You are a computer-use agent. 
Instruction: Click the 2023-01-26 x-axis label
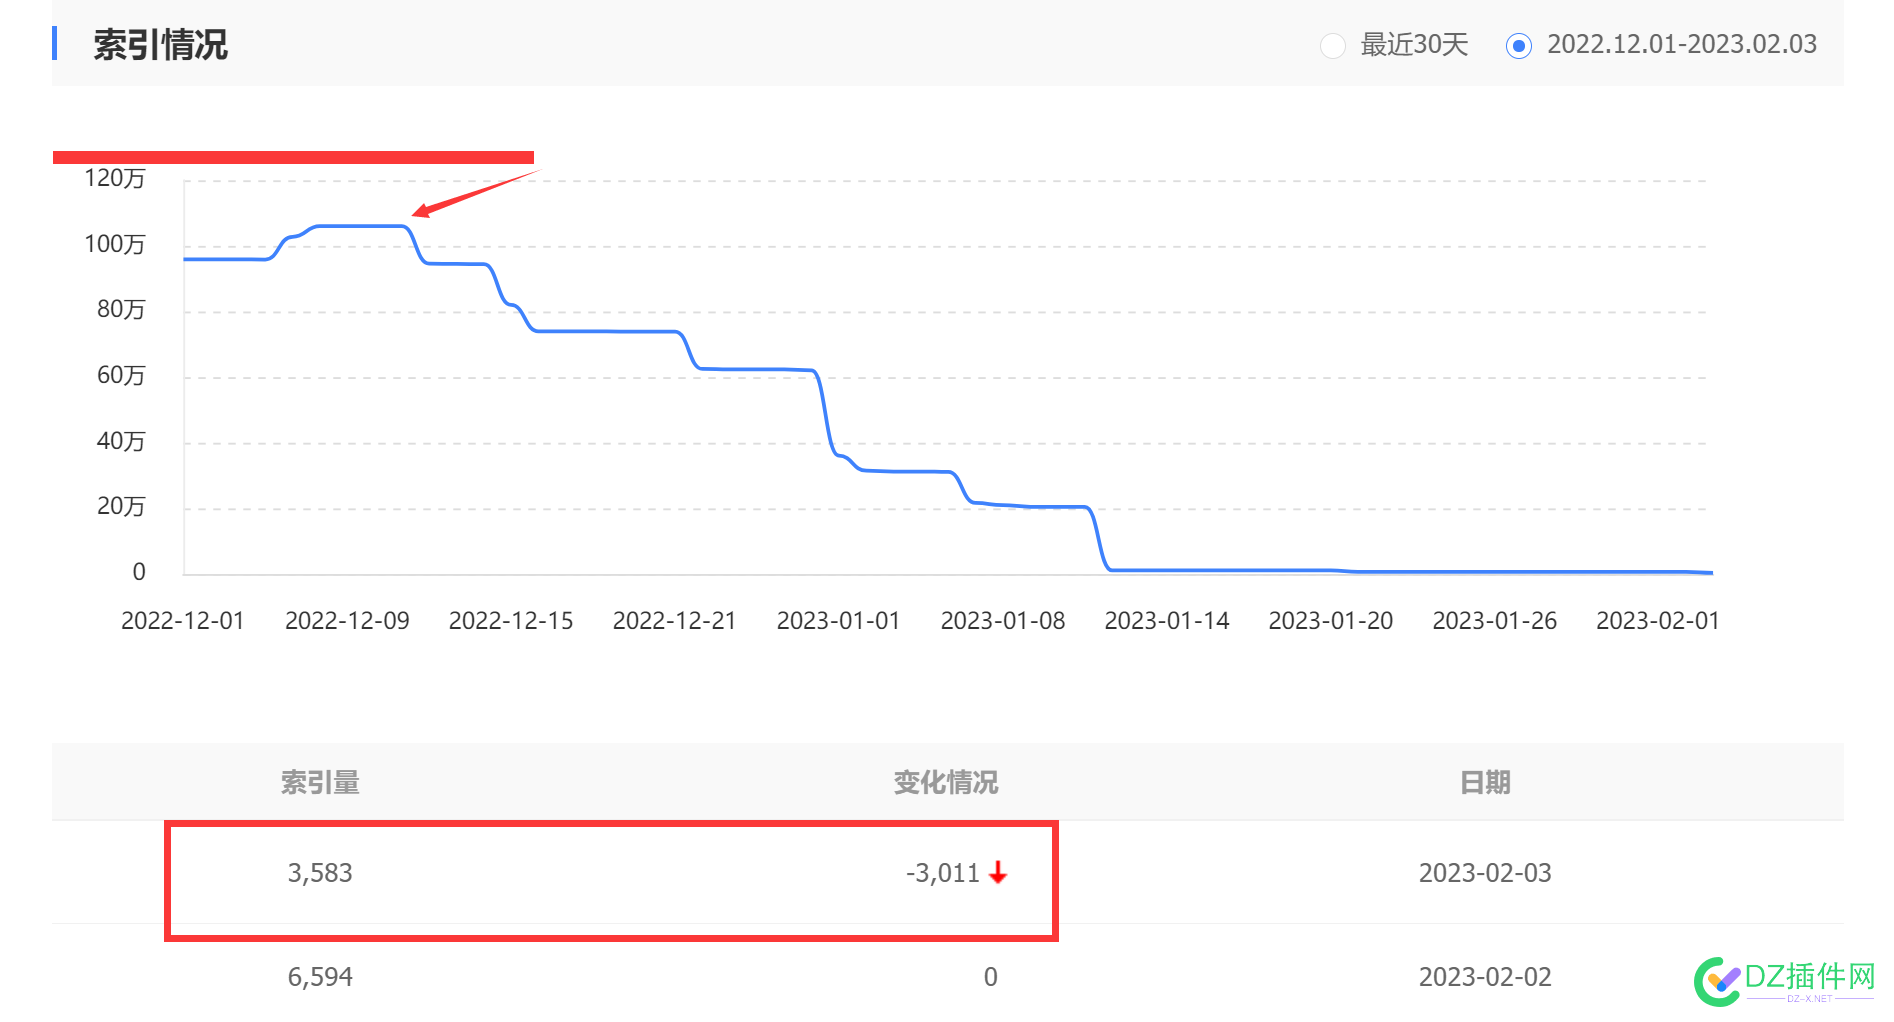(x=1495, y=621)
